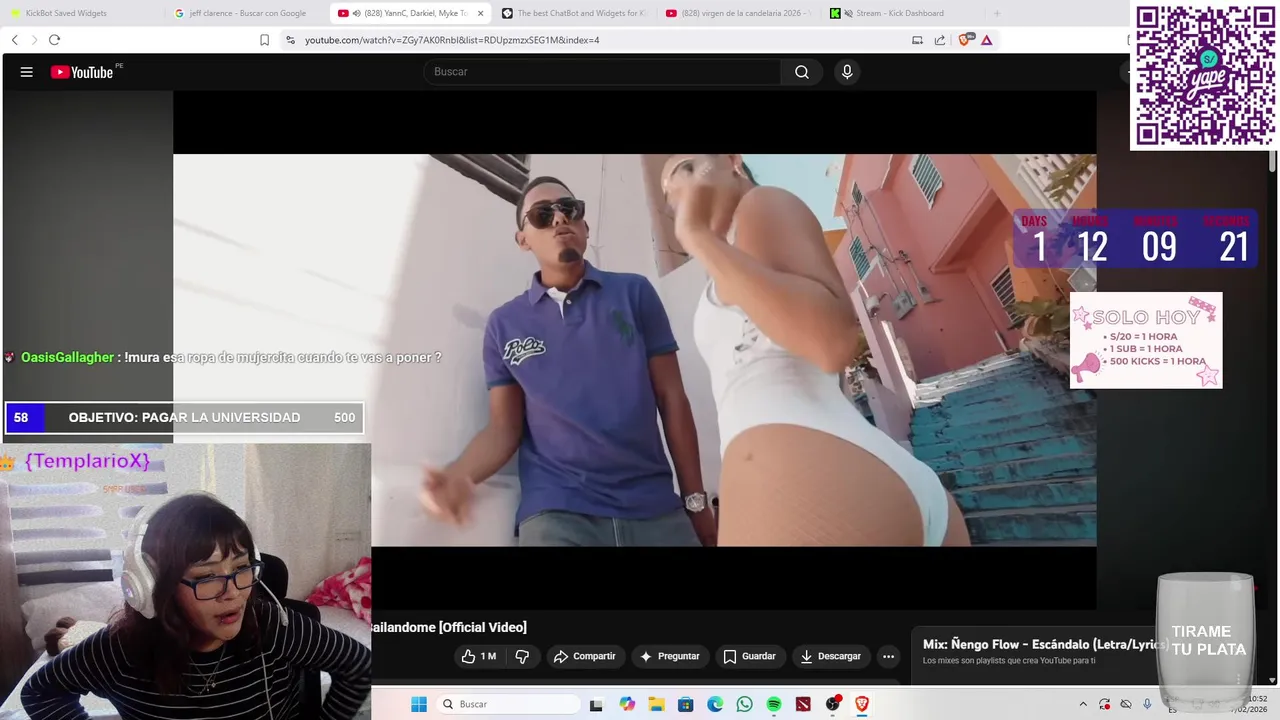Switch to The best ChatBot and Widgets tab
This screenshot has width=1280, height=720.
point(574,13)
